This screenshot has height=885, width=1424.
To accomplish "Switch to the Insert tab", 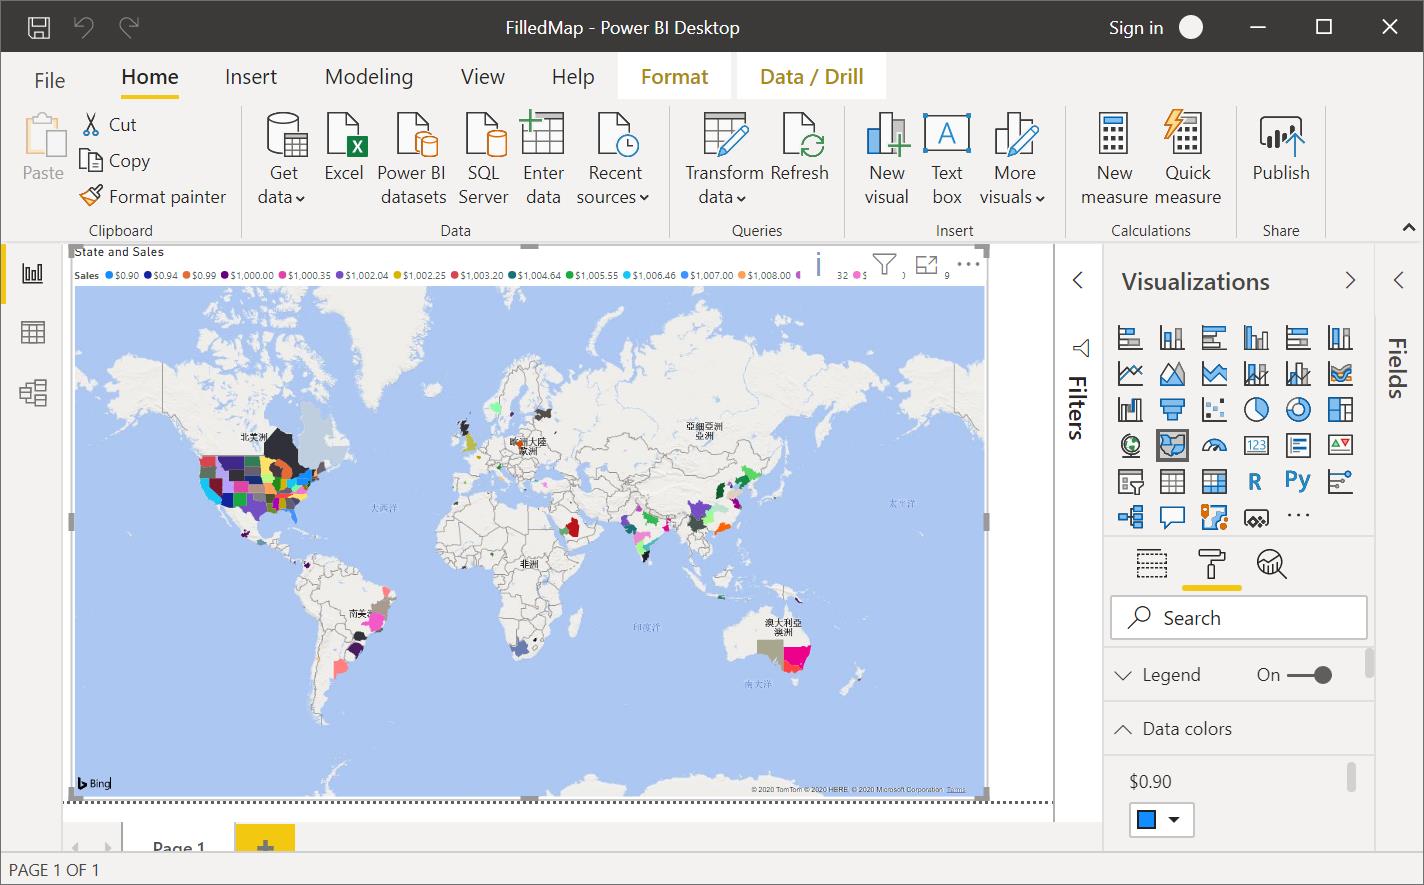I will click(x=251, y=77).
